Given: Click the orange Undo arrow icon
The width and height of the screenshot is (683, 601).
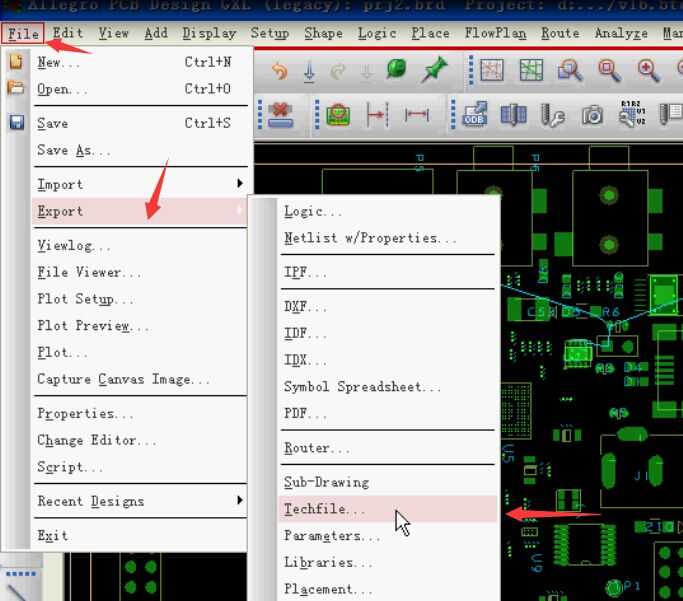Looking at the screenshot, I should (280, 71).
